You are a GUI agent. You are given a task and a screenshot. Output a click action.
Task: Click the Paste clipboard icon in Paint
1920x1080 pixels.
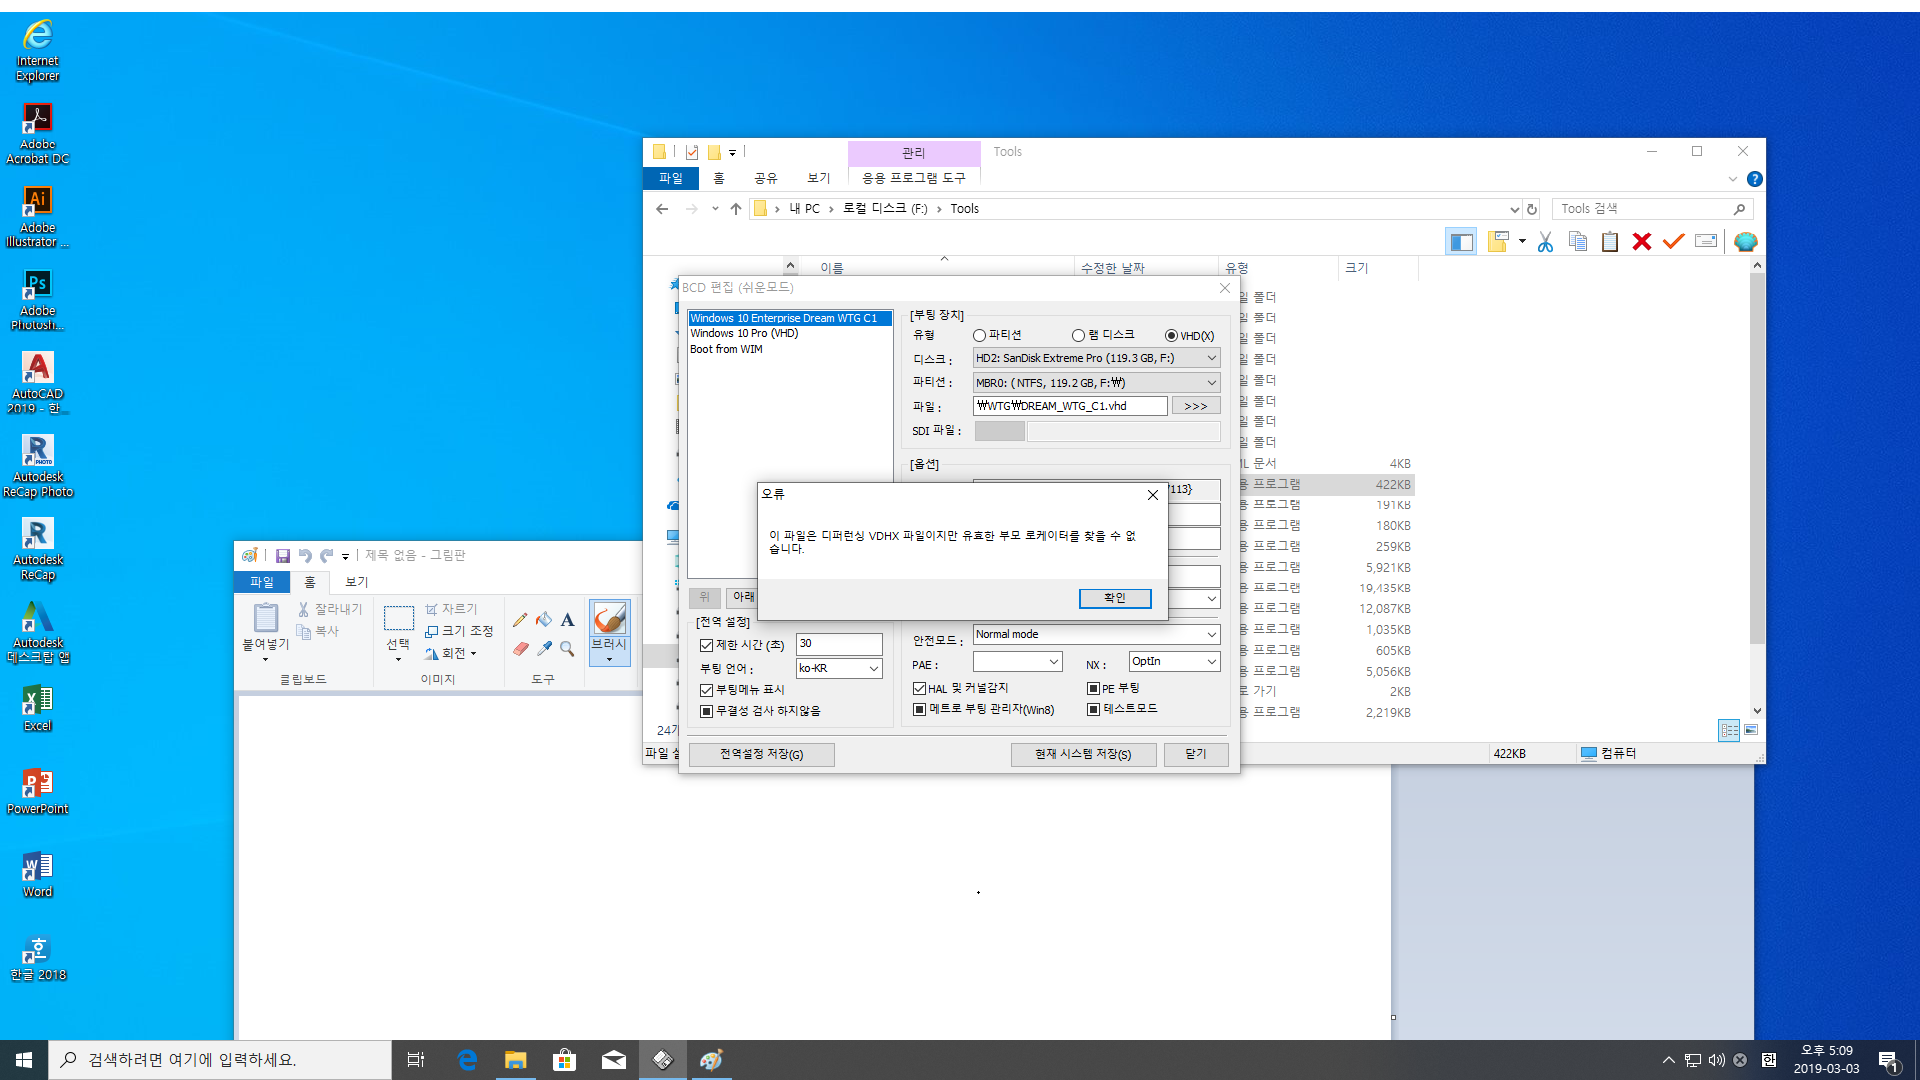(265, 618)
